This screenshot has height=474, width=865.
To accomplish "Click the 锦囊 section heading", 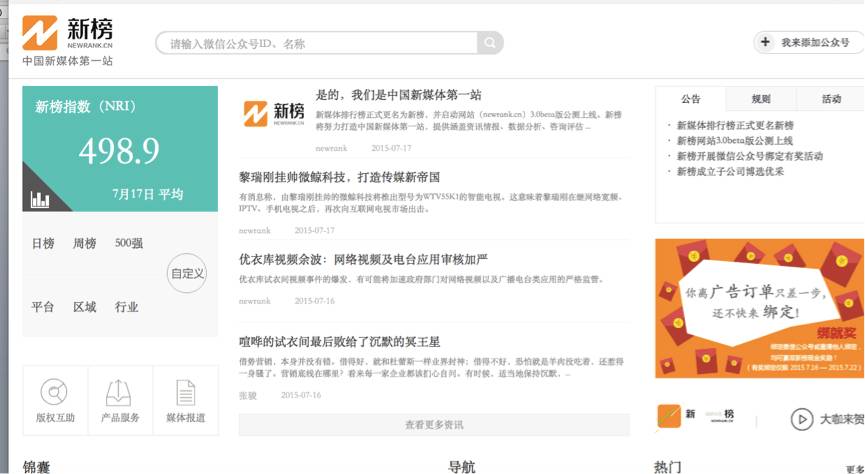I will pos(36,467).
